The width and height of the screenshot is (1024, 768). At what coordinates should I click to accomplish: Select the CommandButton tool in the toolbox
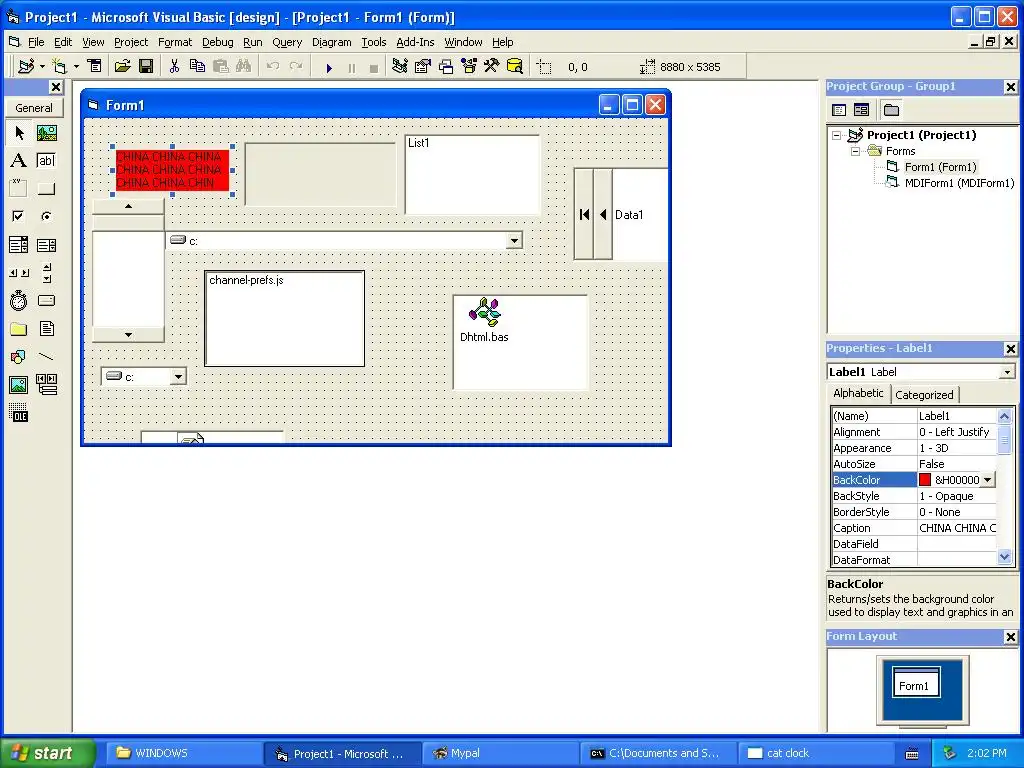point(46,189)
